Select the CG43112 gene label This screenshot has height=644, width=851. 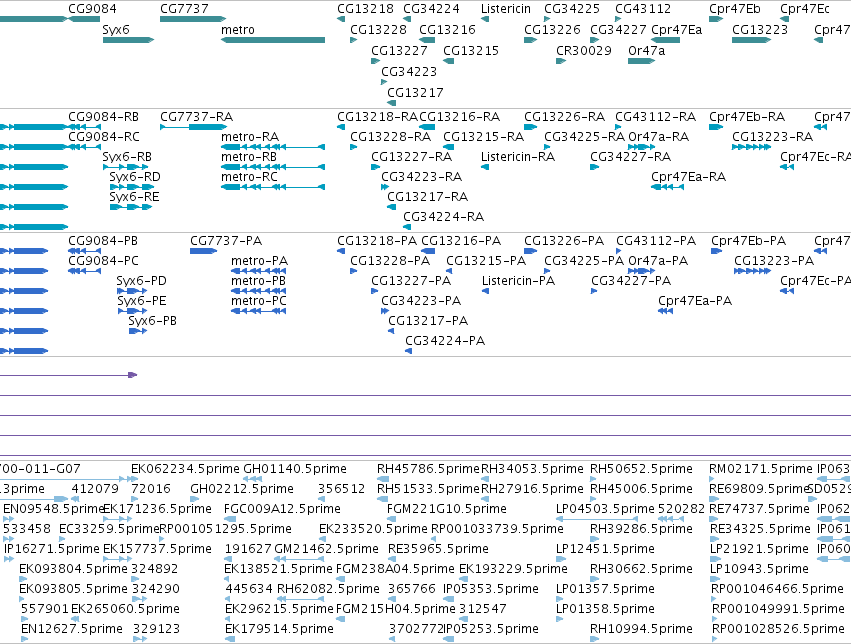tap(643, 9)
